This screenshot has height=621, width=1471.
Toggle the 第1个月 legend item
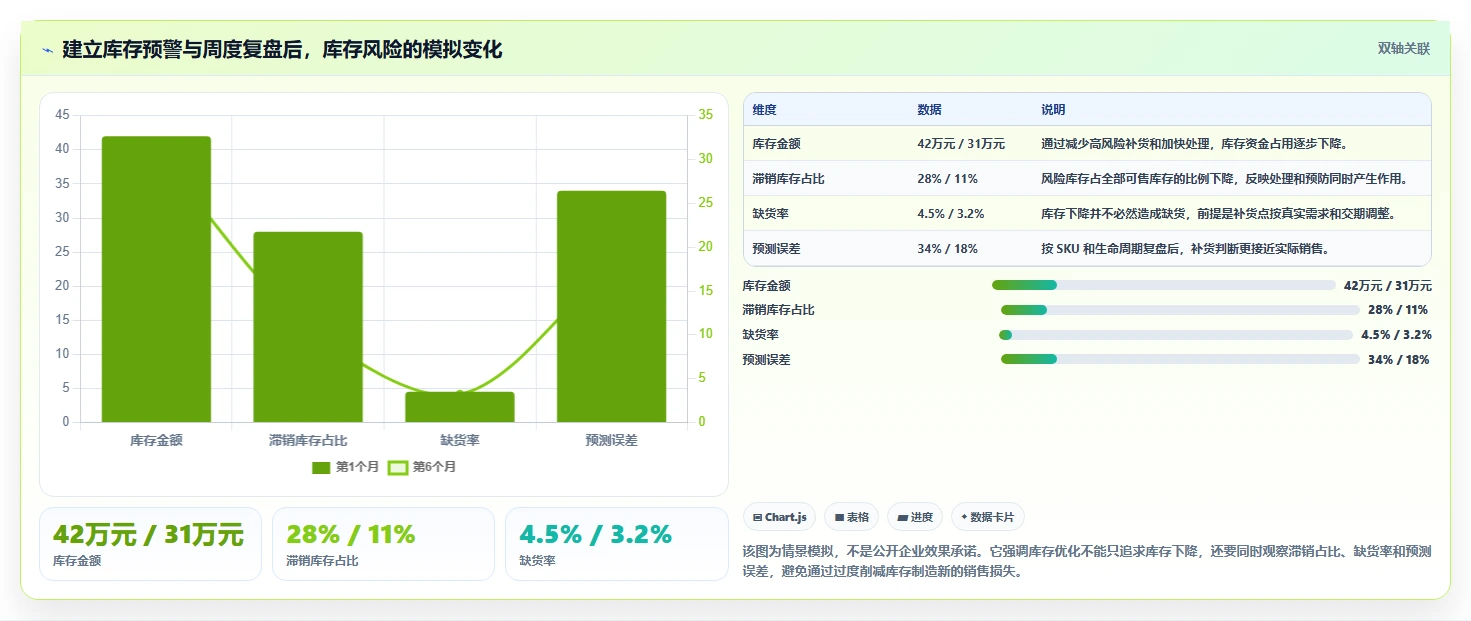pos(345,467)
